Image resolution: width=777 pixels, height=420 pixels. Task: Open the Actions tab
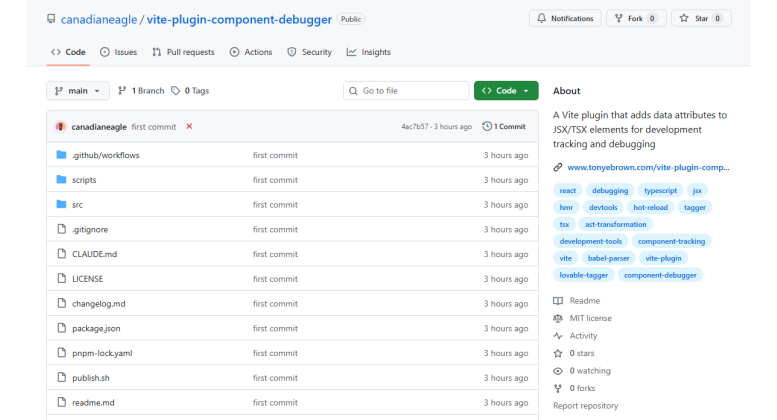251,52
